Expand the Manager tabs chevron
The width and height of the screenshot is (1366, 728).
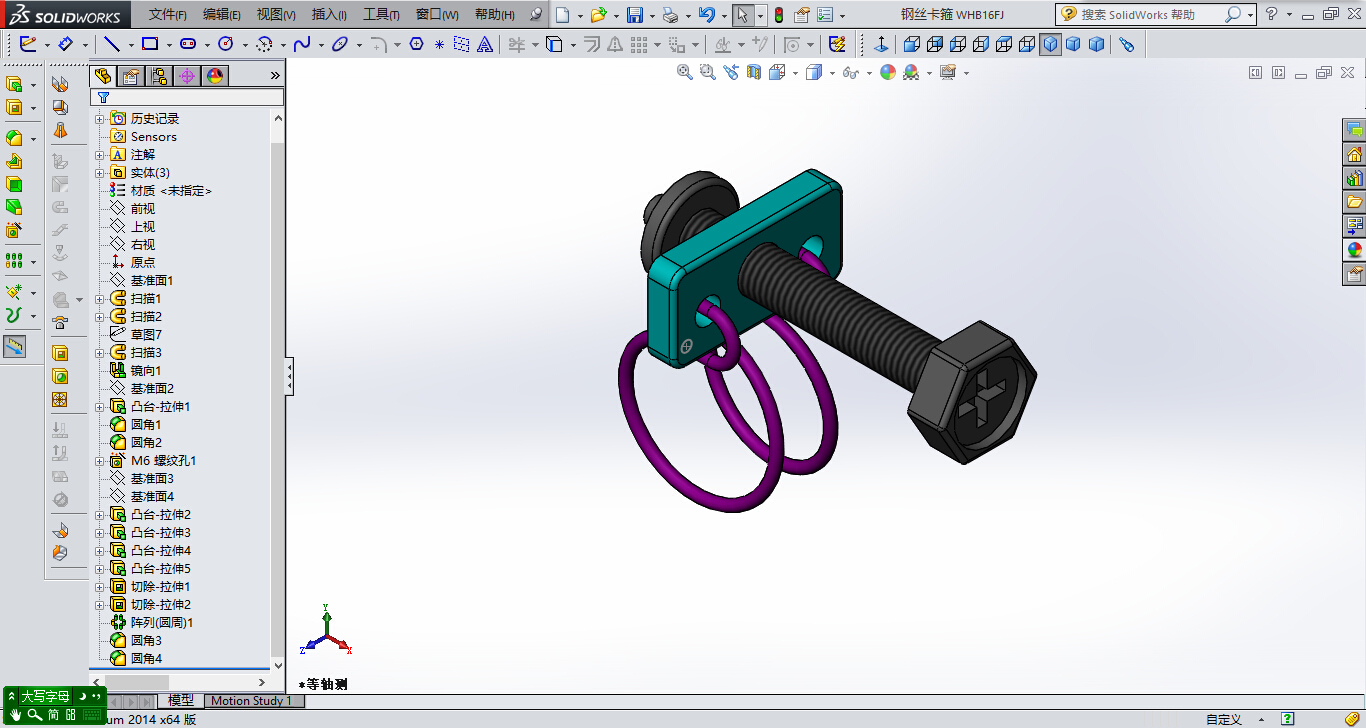coord(275,76)
